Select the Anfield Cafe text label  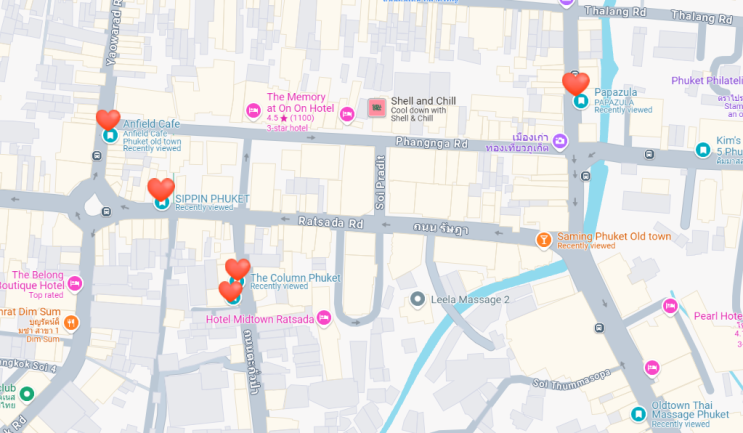(152, 124)
